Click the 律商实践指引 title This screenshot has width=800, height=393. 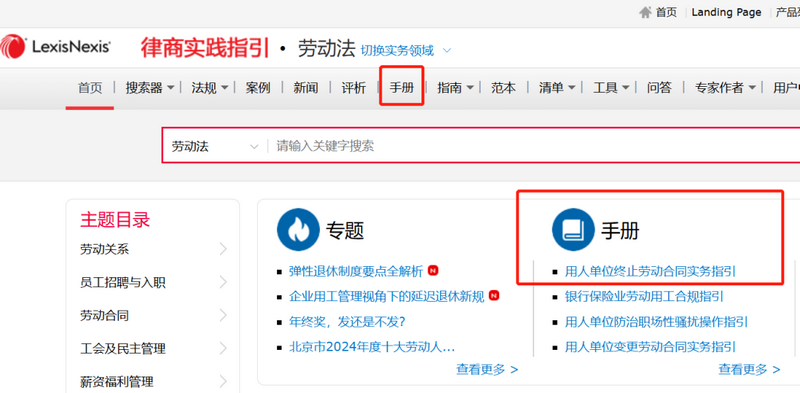coord(205,47)
